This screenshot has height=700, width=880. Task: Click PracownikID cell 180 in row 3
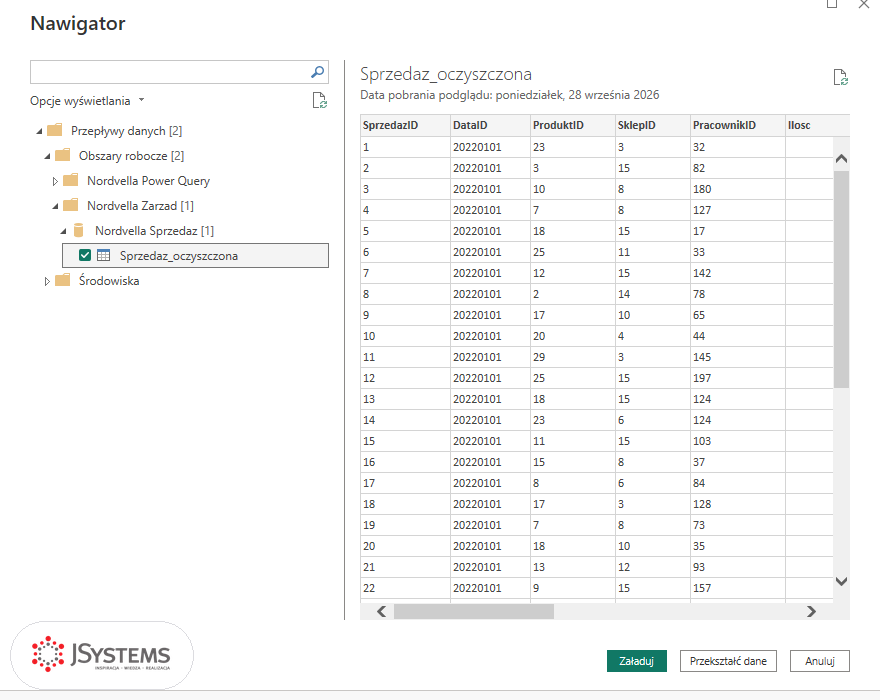(737, 189)
